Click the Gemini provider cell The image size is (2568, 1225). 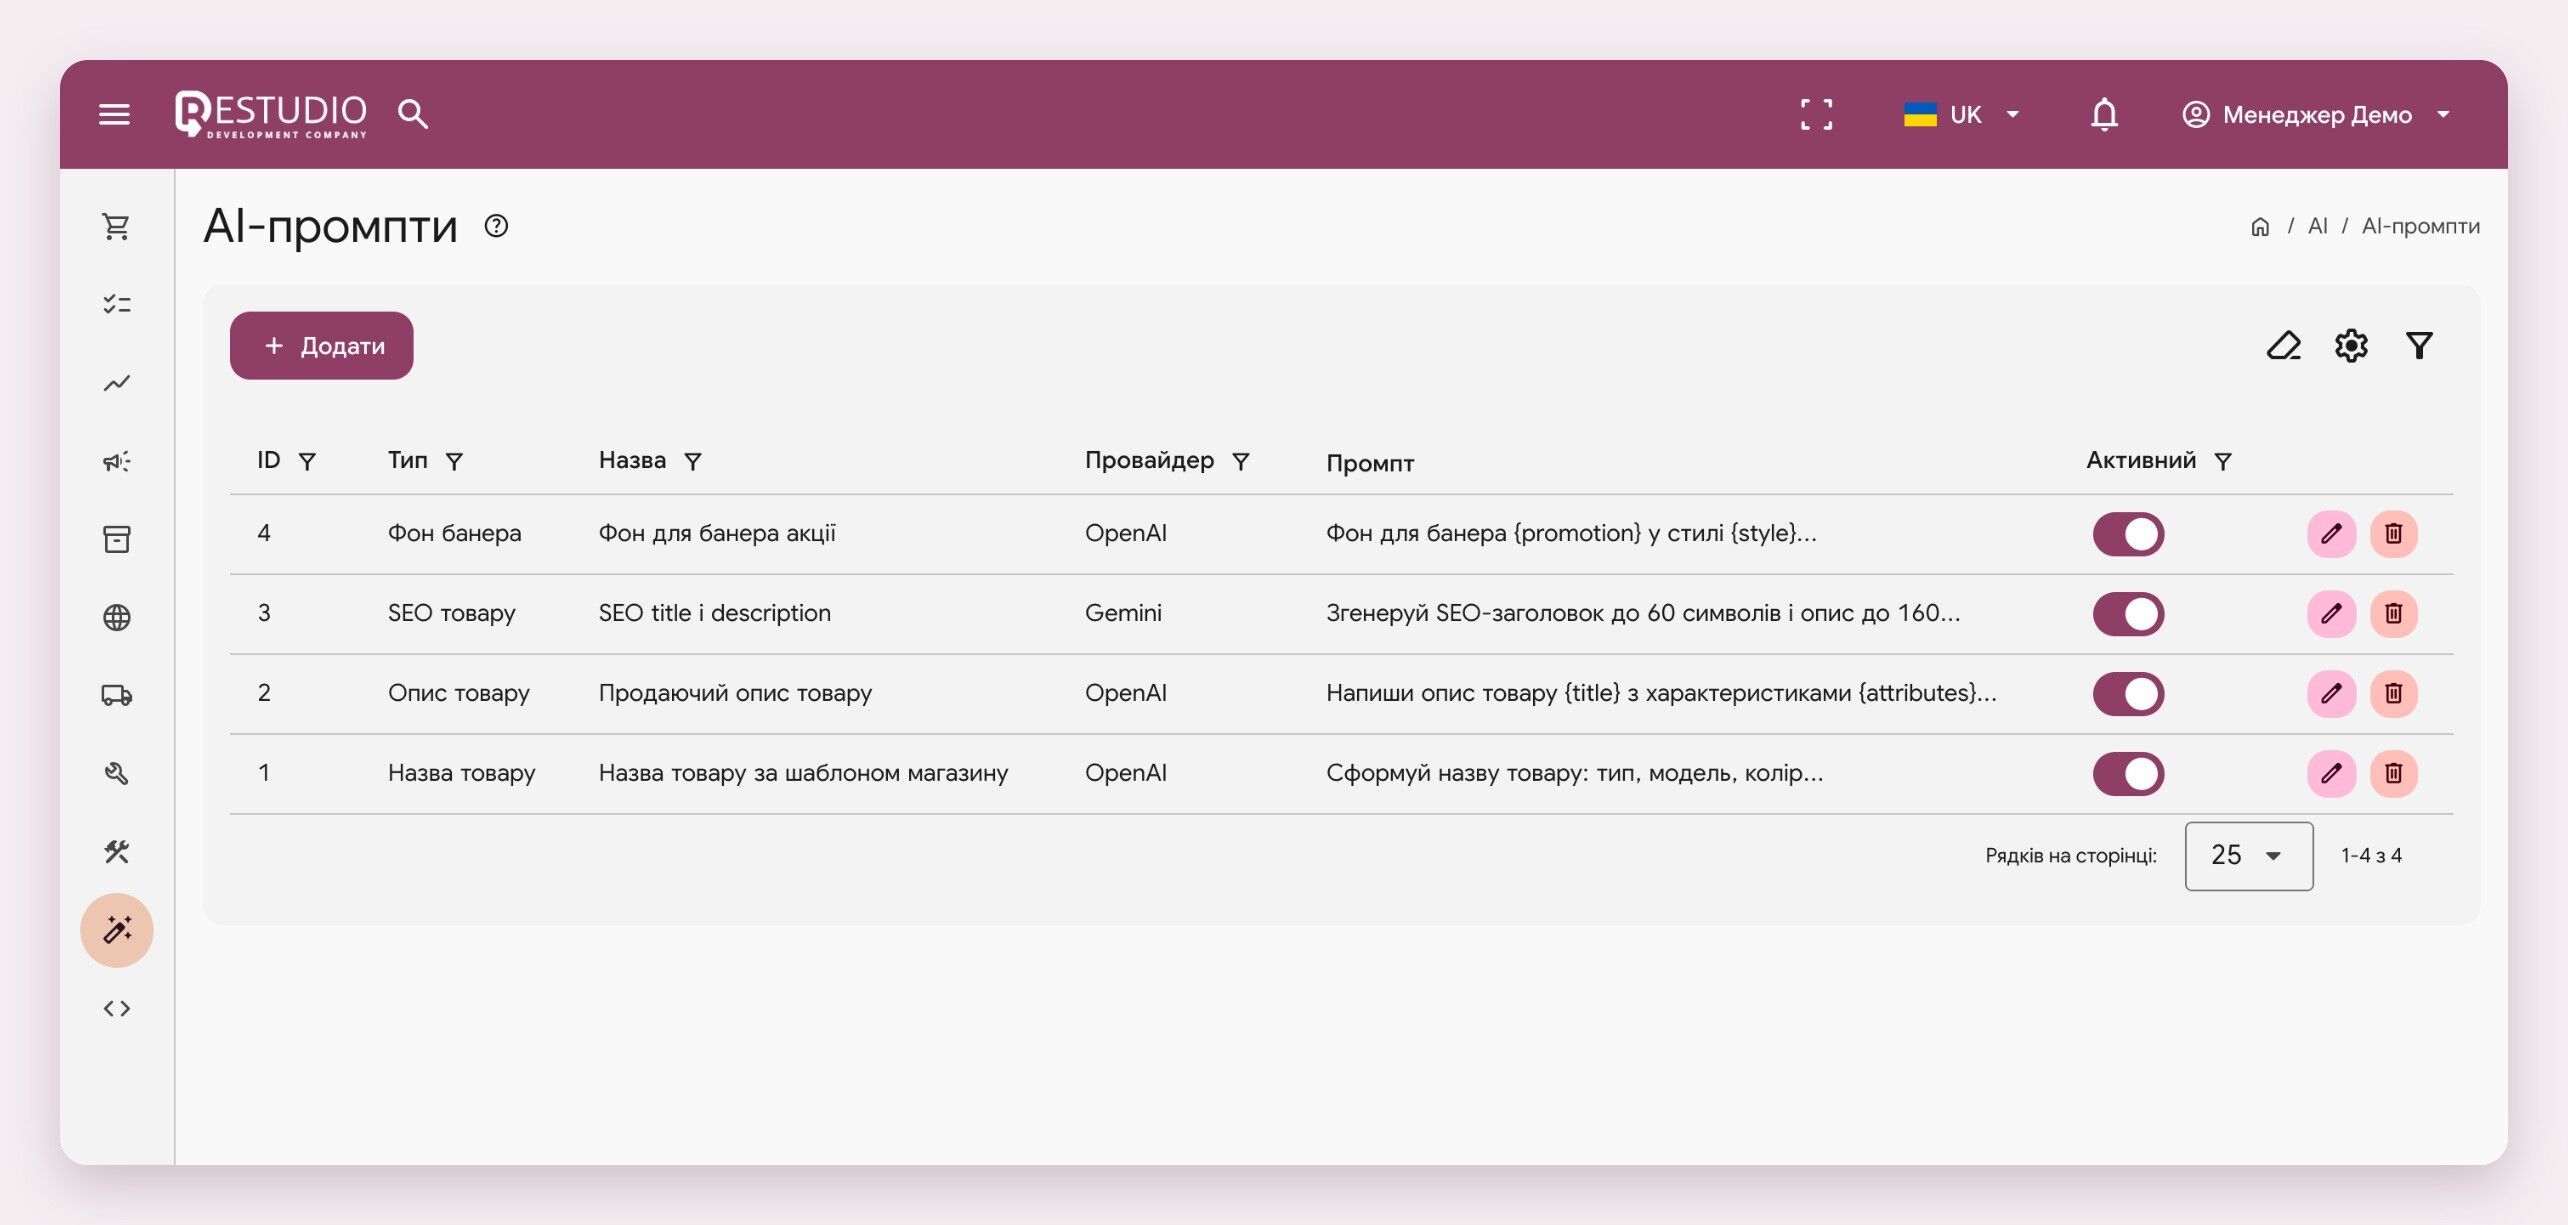tap(1123, 613)
